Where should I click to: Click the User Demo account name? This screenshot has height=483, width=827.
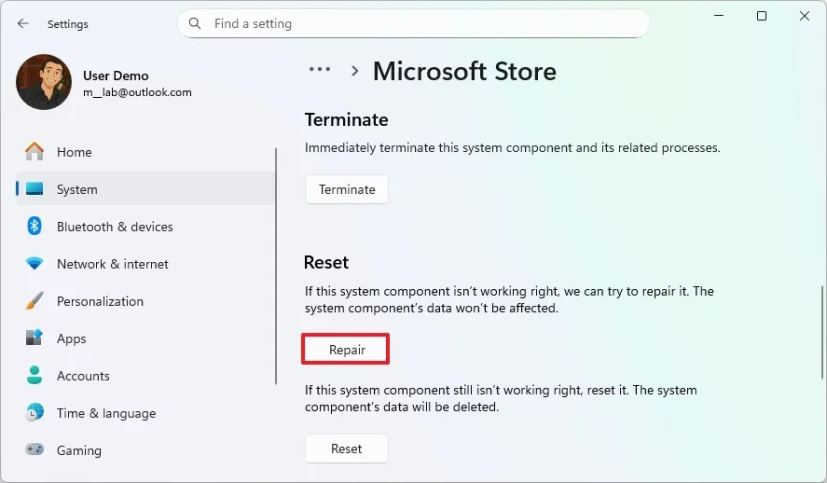[x=116, y=75]
